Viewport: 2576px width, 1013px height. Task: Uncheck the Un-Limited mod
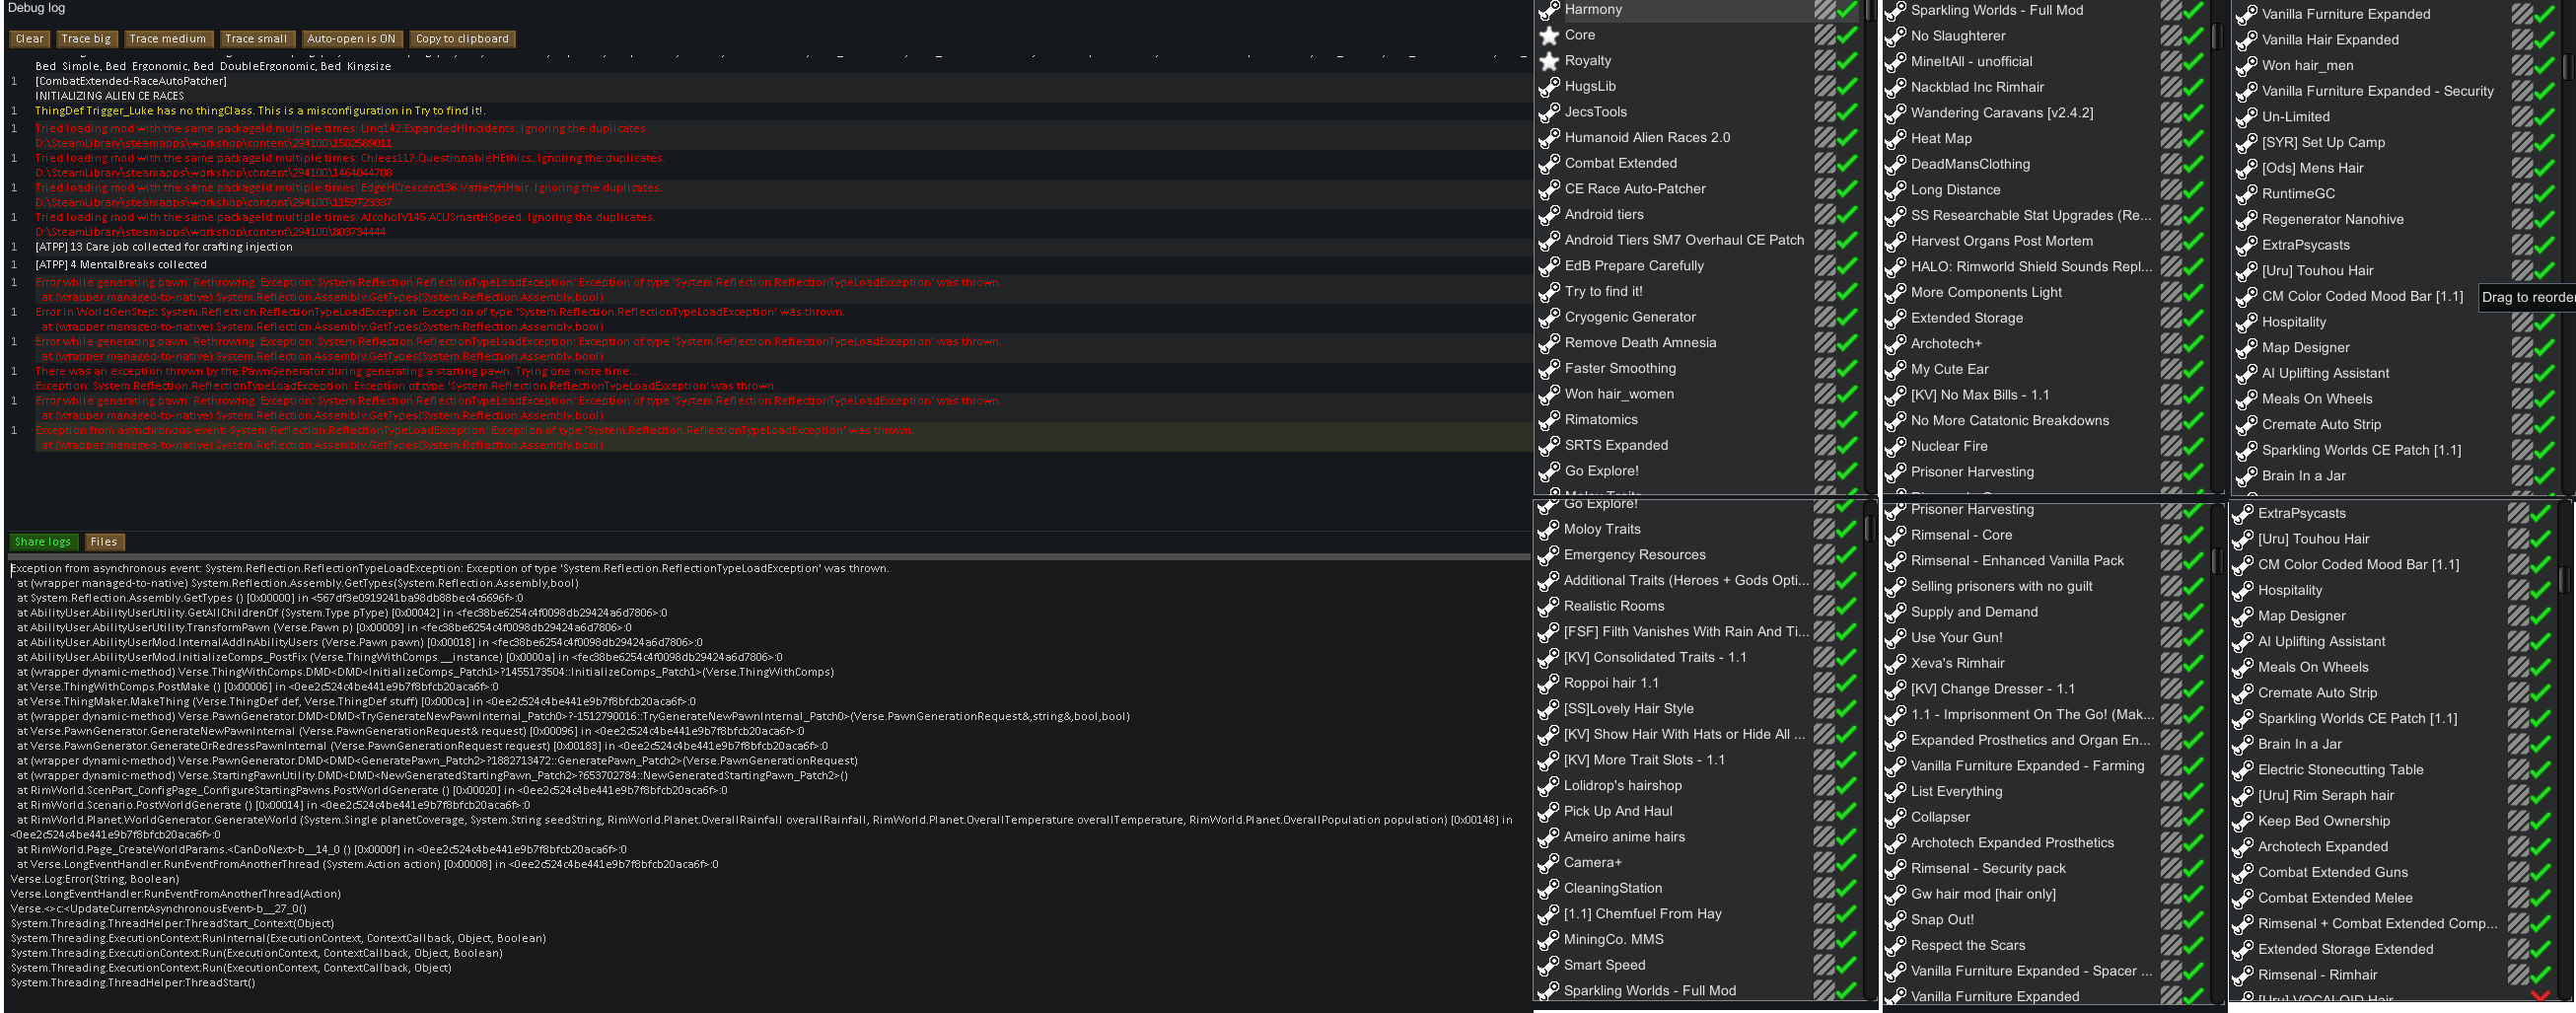pos(2544,117)
